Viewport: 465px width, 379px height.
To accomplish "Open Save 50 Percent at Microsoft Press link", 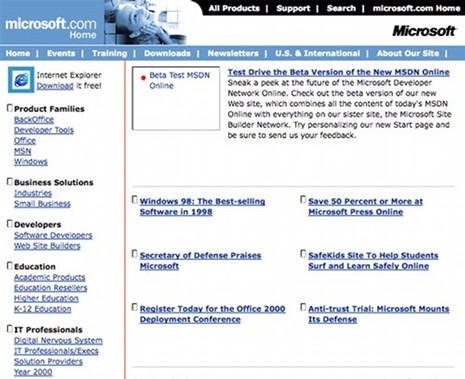I will point(366,207).
